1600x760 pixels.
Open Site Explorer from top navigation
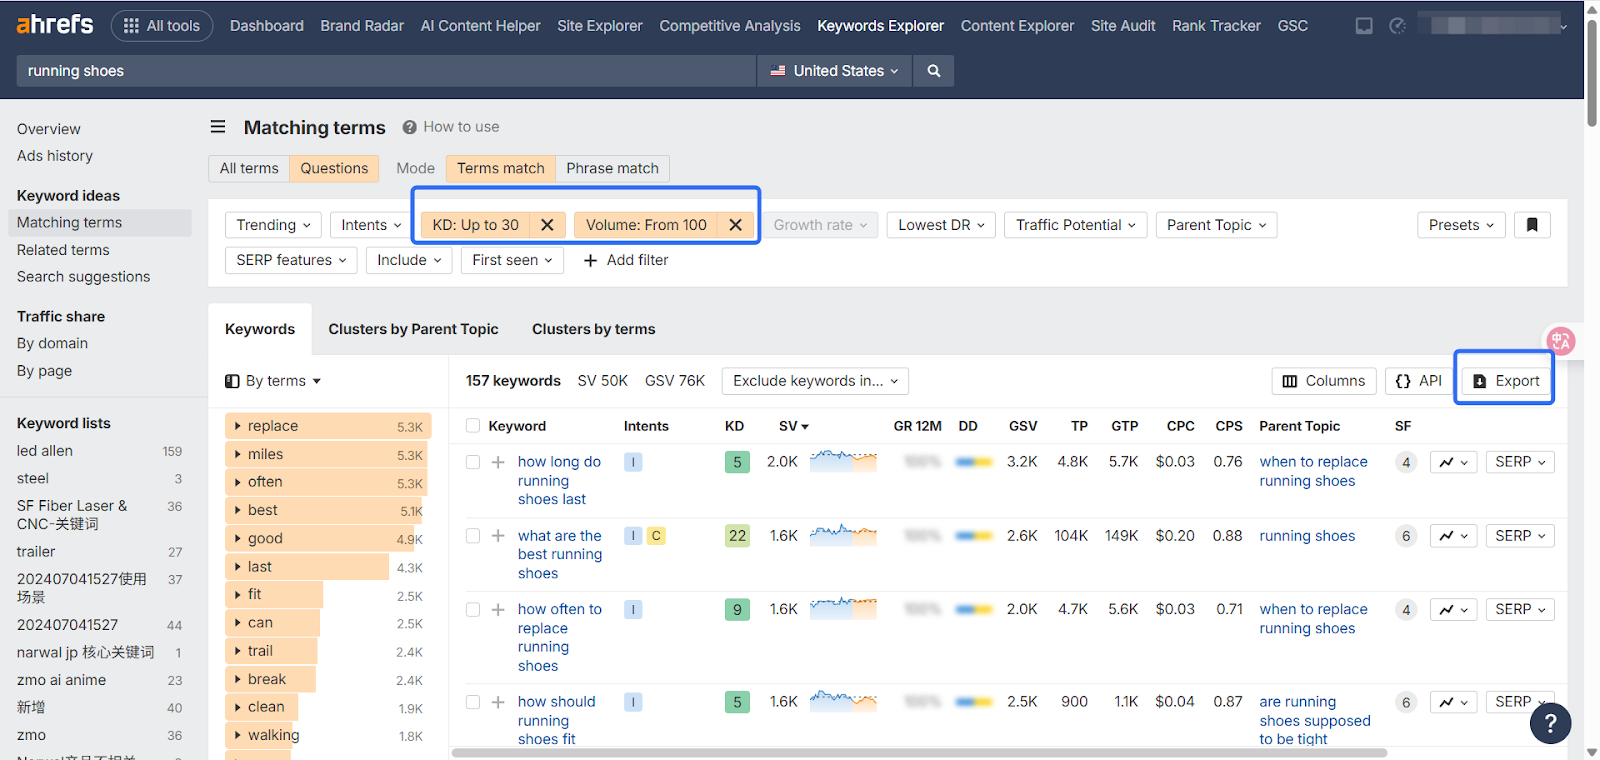pyautogui.click(x=599, y=26)
